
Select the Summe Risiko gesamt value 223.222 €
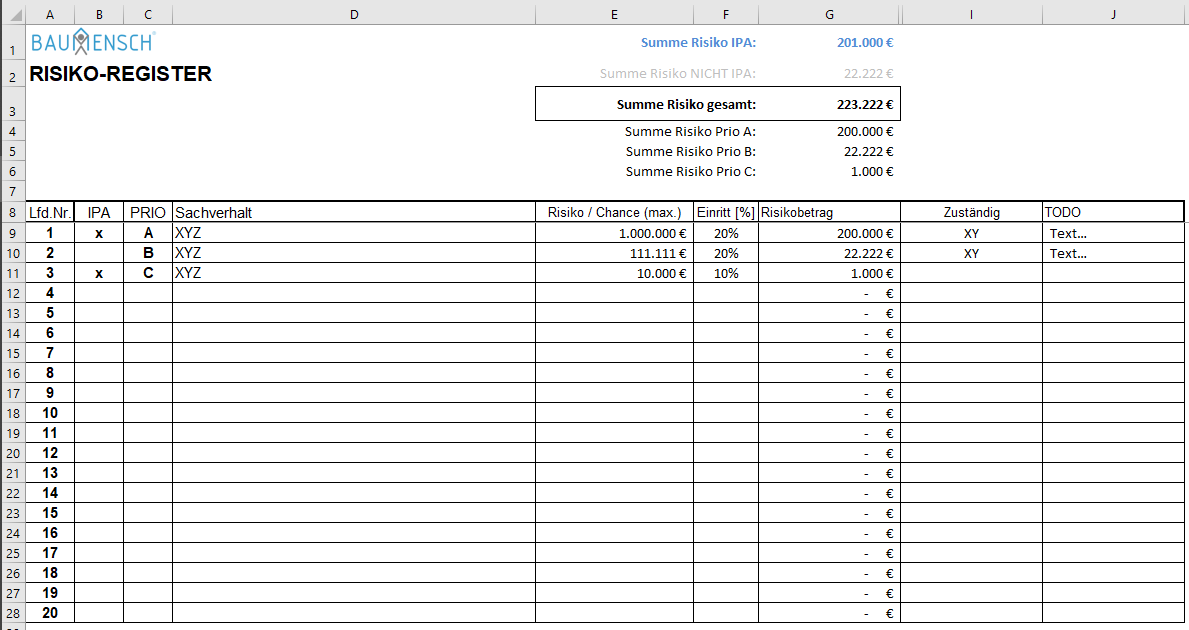point(864,104)
